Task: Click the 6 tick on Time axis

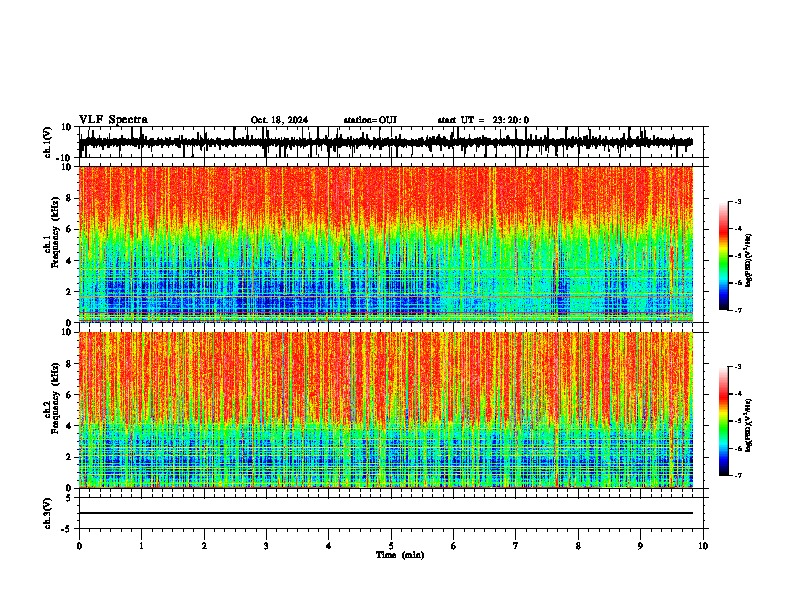Action: coord(453,546)
